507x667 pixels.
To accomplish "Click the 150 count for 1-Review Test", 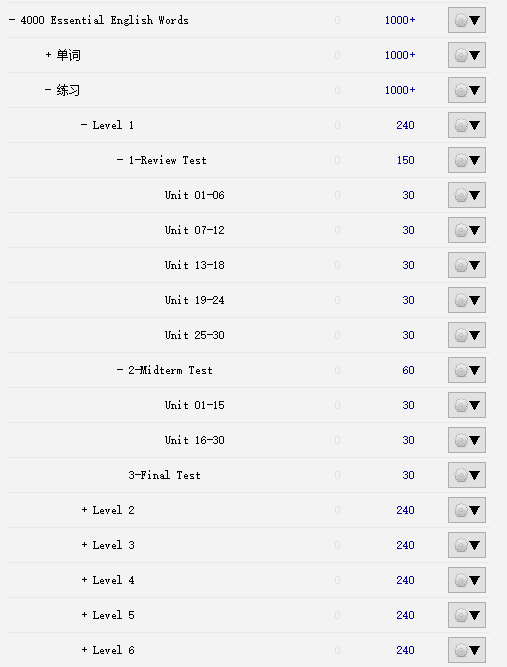I will point(405,160).
